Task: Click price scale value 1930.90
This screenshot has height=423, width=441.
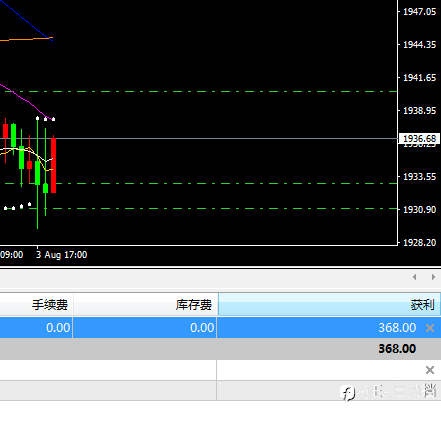Action: click(x=419, y=210)
